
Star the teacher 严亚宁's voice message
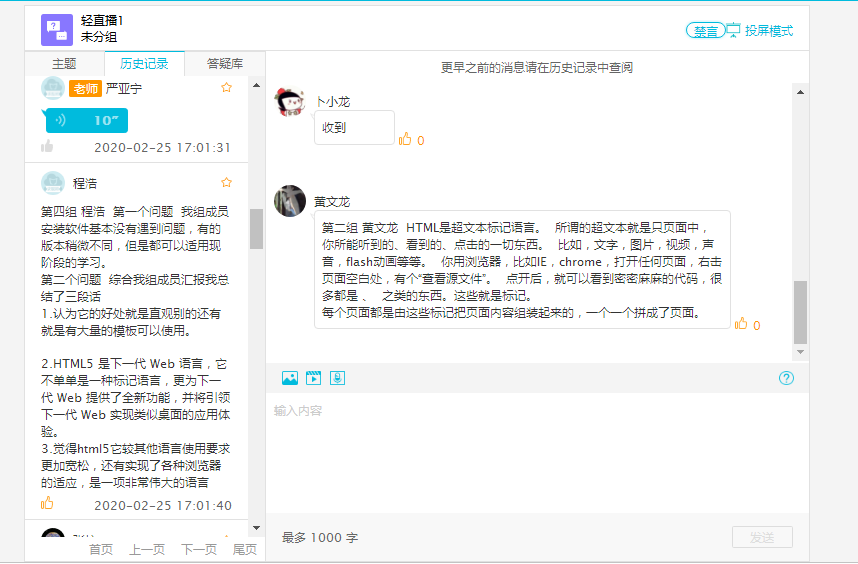point(226,88)
